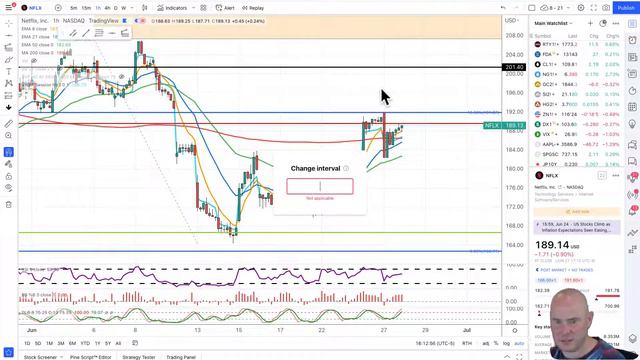
Task: Select the Text annotation tool
Action: click(9, 72)
